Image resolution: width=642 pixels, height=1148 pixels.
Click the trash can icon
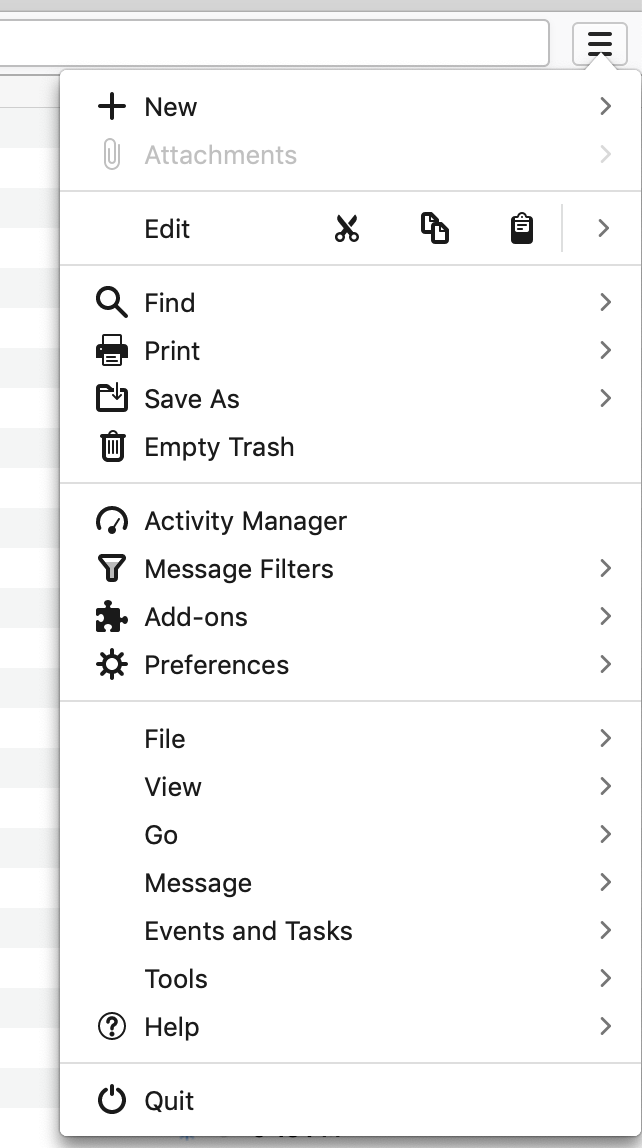click(112, 447)
